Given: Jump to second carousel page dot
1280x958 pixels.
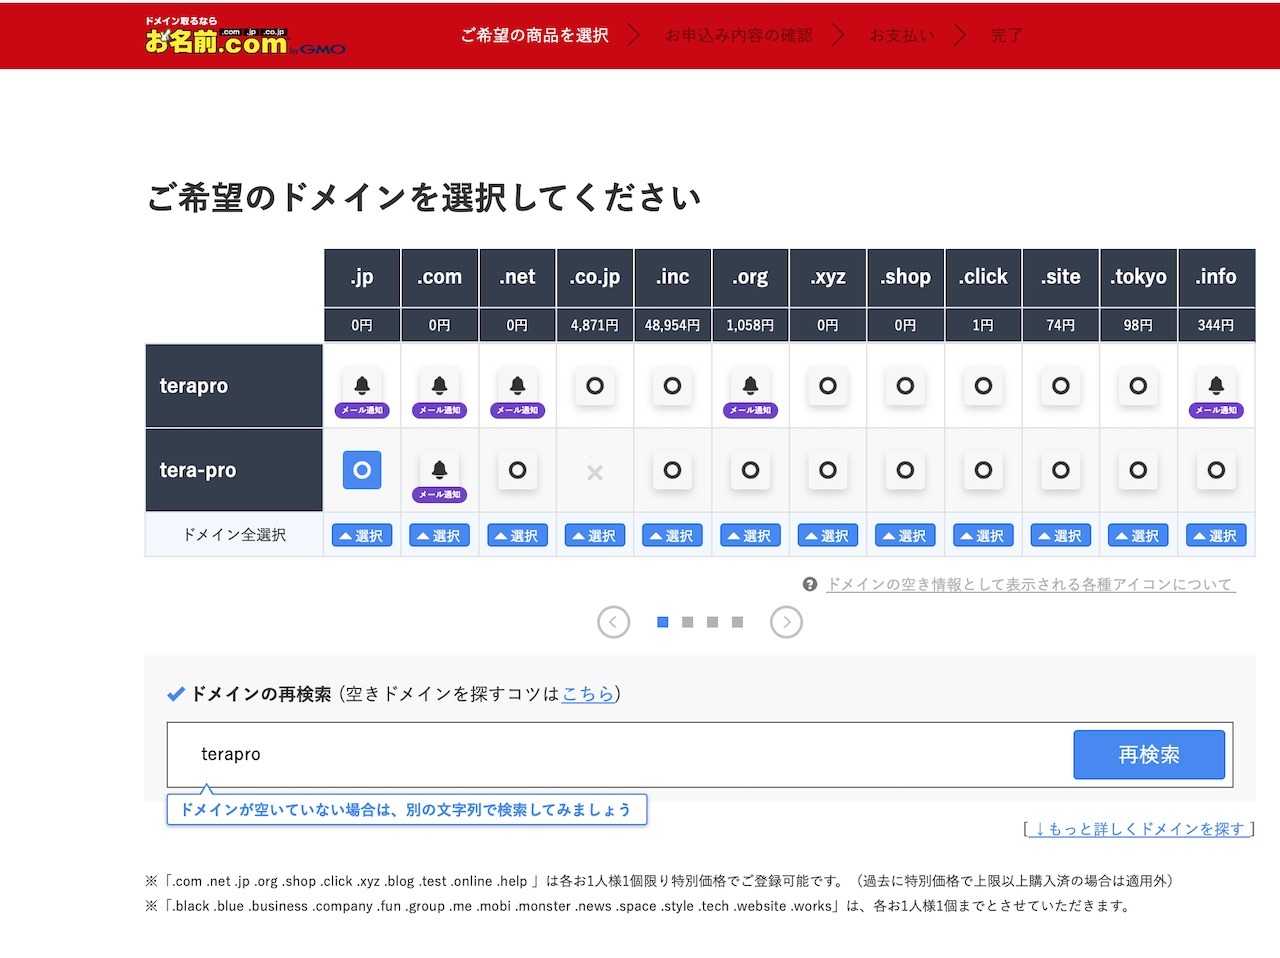Looking at the screenshot, I should [687, 622].
